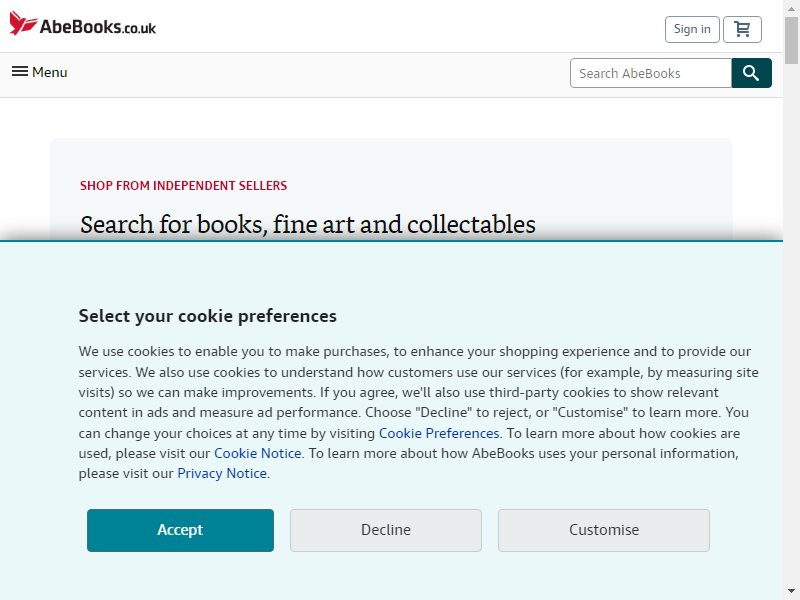
Task: Open cookie options via Customise button
Action: [x=604, y=530]
